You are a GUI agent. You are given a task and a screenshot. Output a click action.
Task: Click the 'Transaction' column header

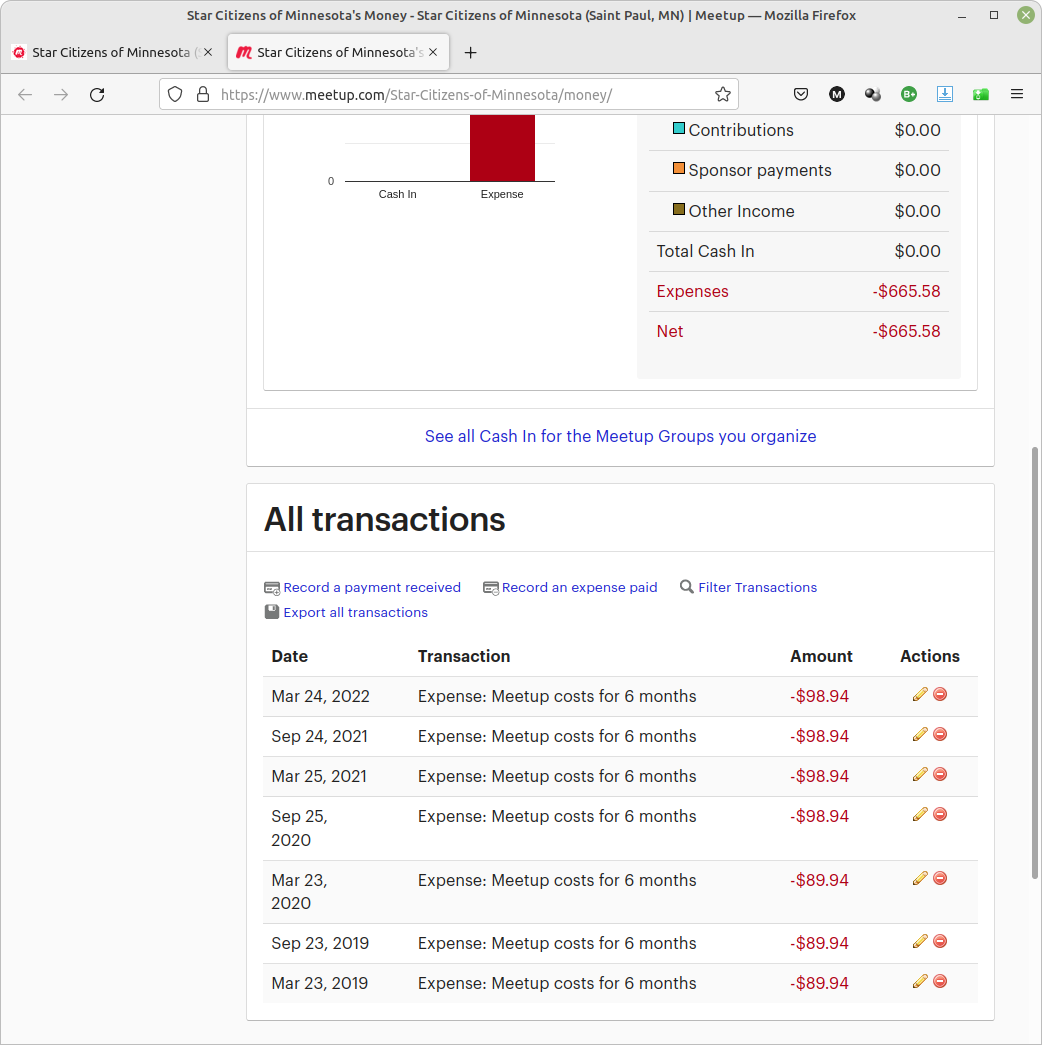[x=464, y=656]
